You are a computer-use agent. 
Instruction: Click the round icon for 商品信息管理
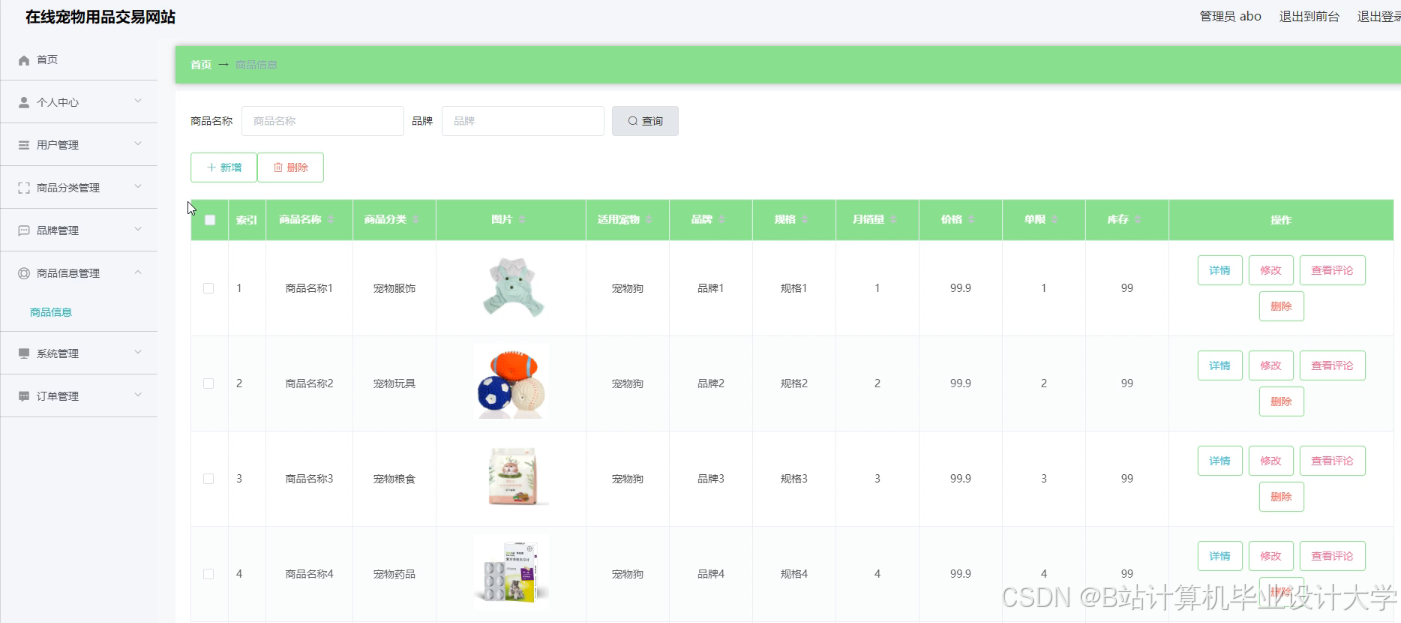[24, 273]
